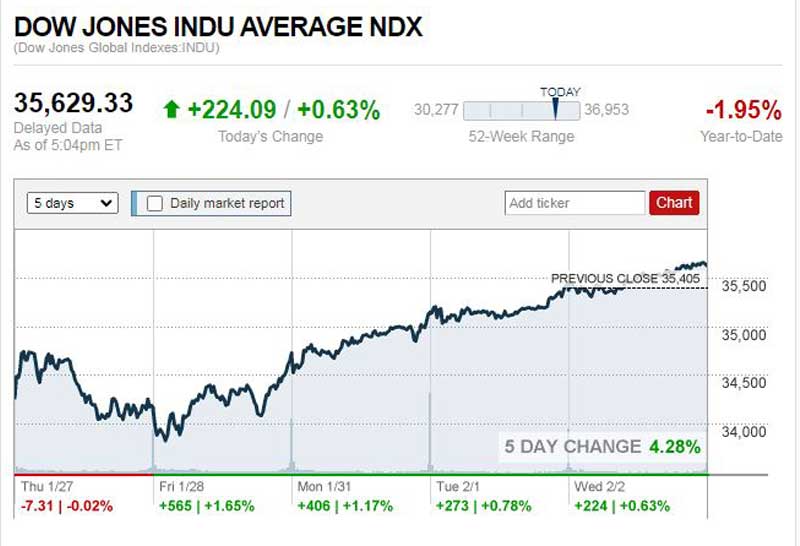Enable the Daily market report checkbox

pyautogui.click(x=155, y=203)
